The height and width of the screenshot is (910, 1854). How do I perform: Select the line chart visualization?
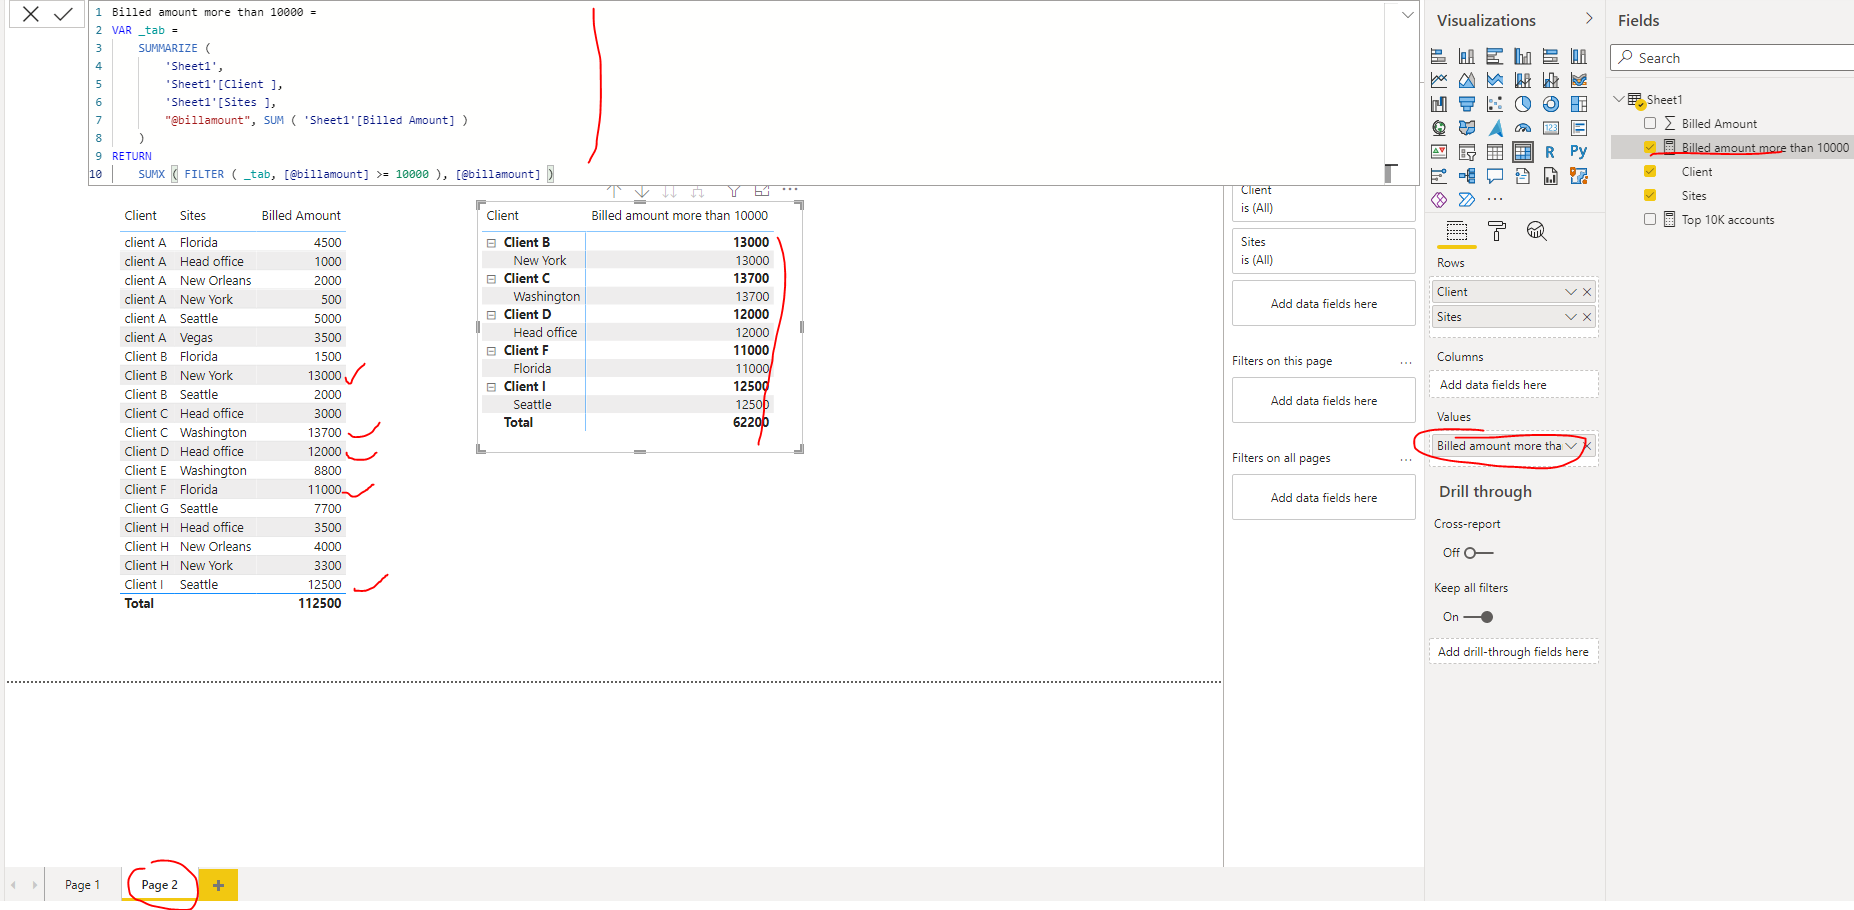[1439, 80]
